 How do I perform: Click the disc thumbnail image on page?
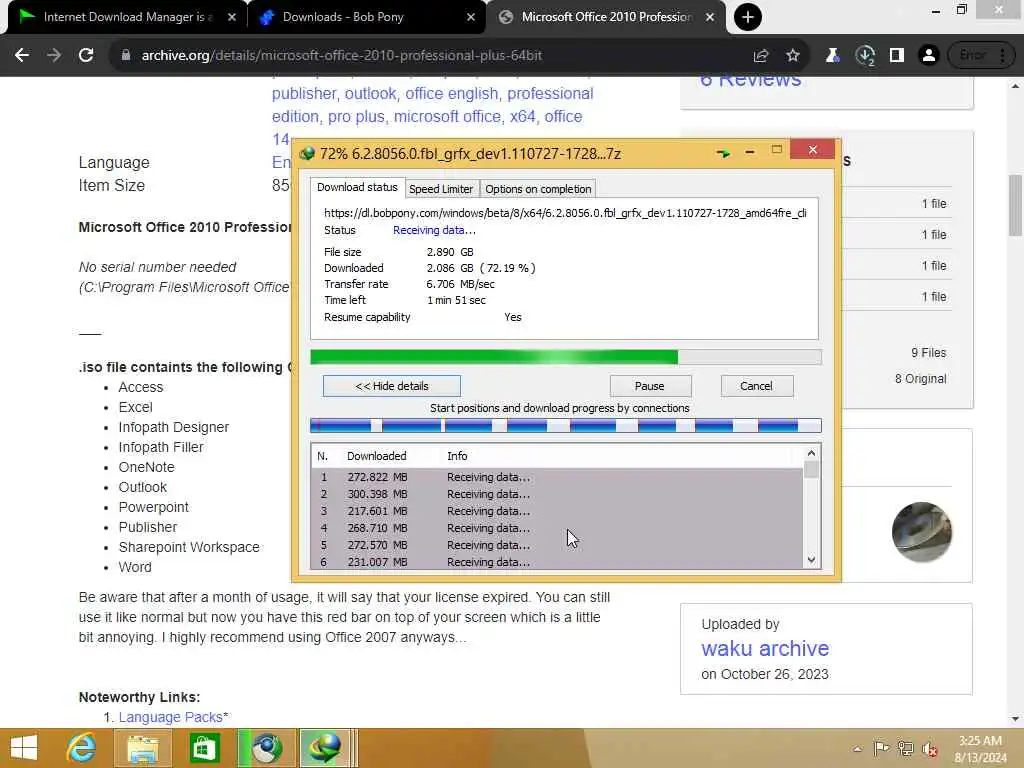tap(921, 532)
